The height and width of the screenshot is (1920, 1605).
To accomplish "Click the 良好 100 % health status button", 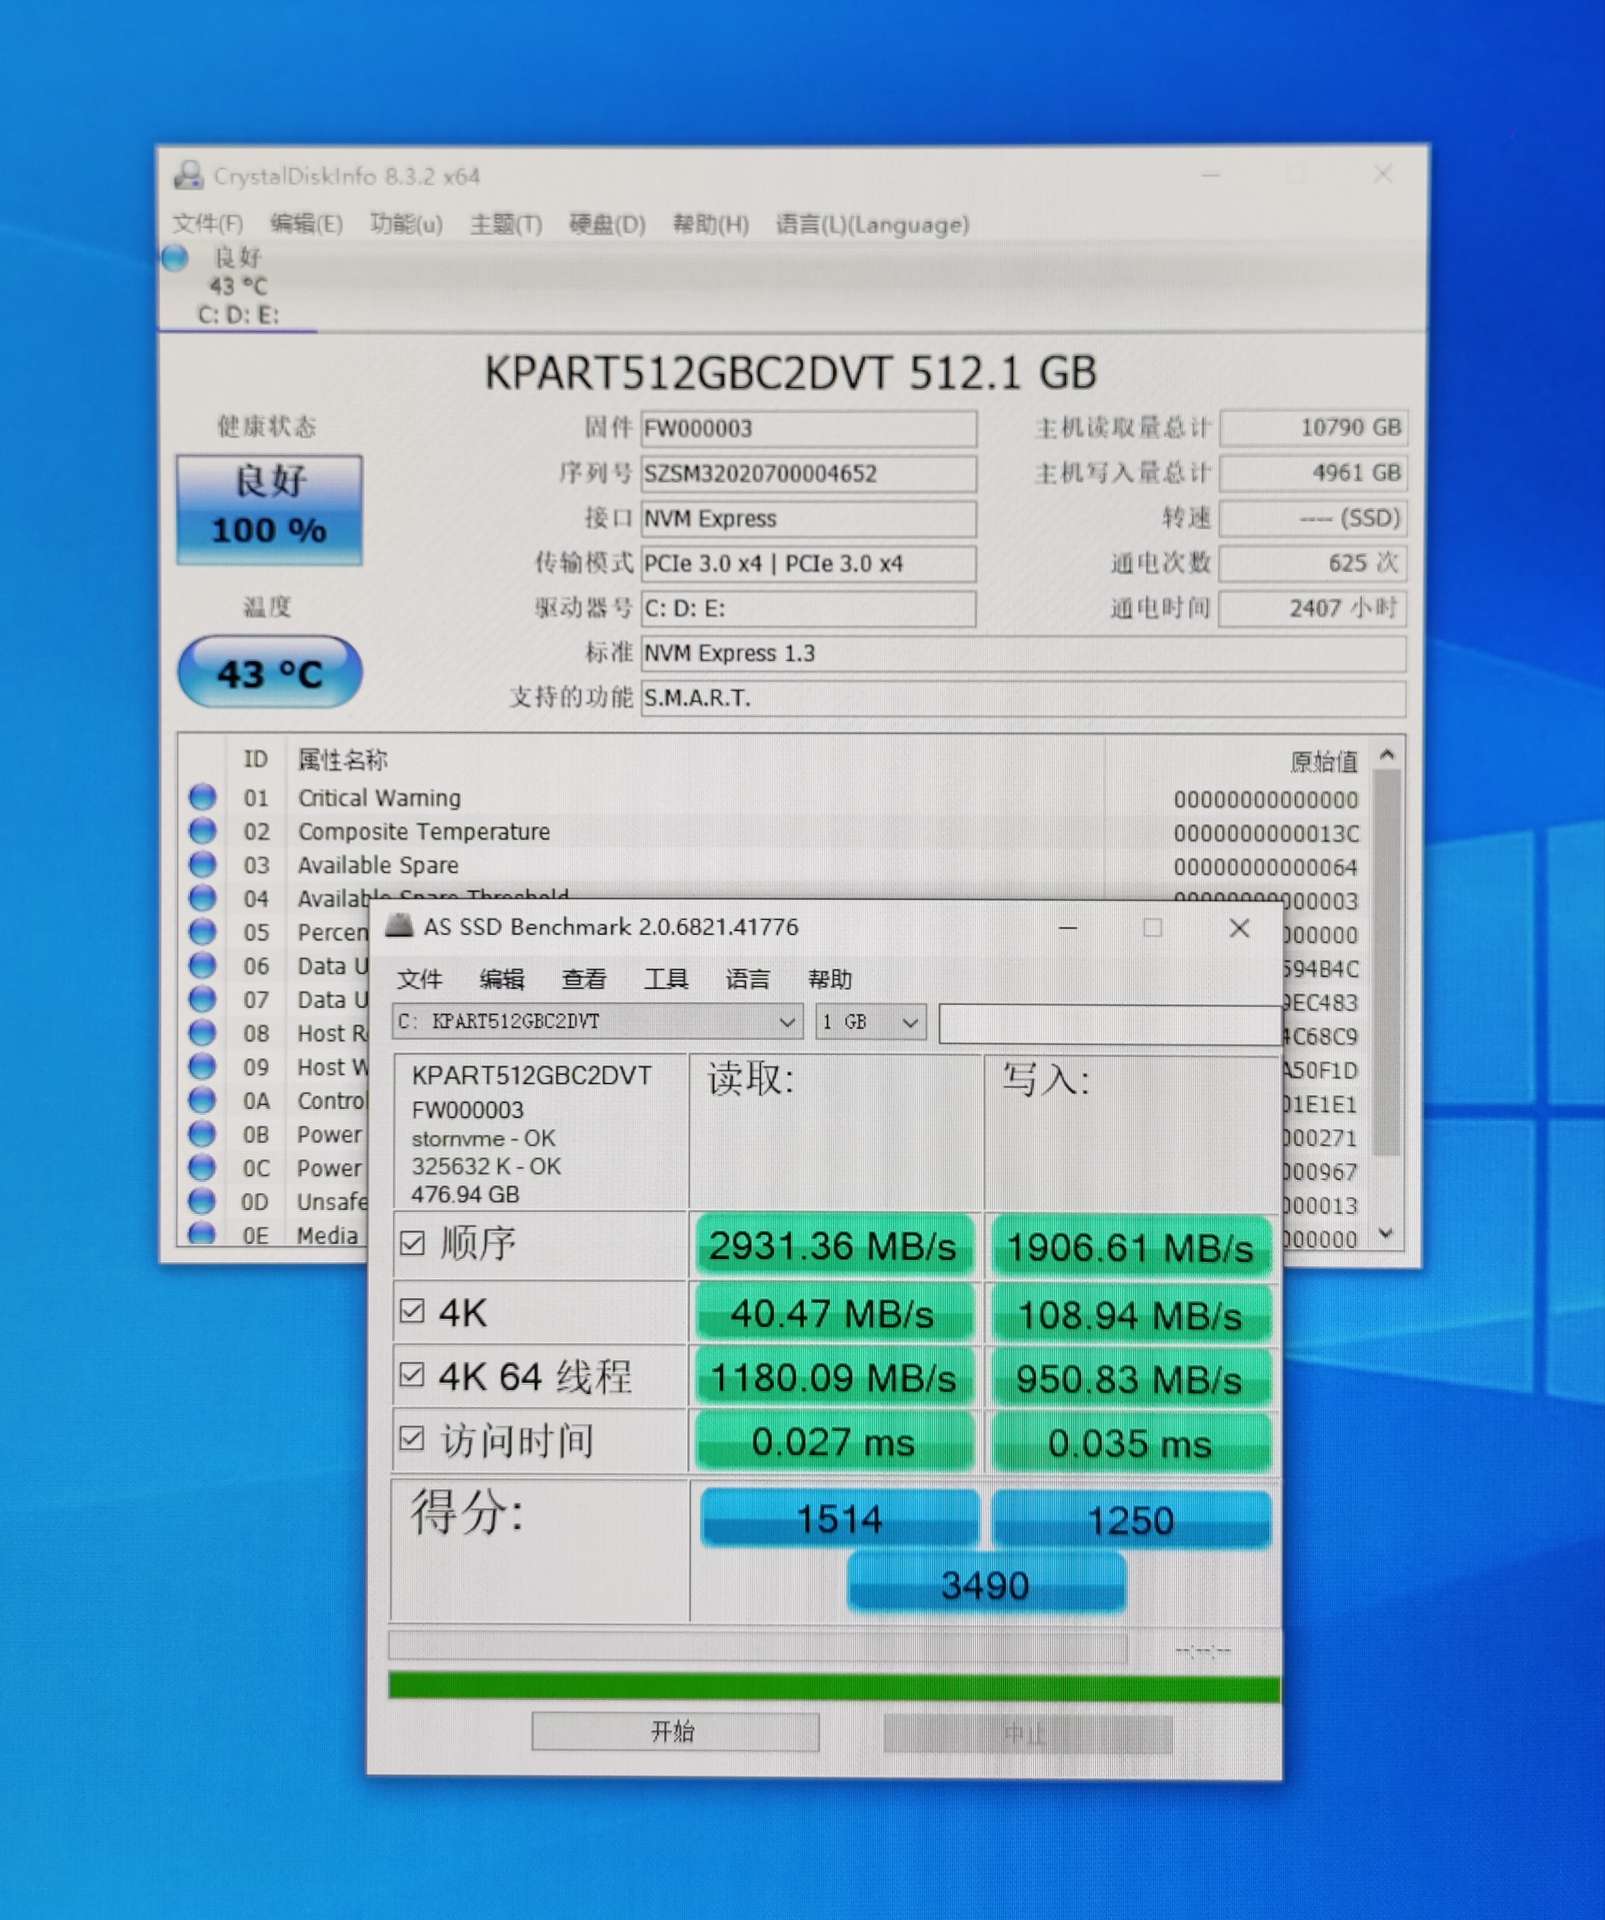I will (x=269, y=510).
